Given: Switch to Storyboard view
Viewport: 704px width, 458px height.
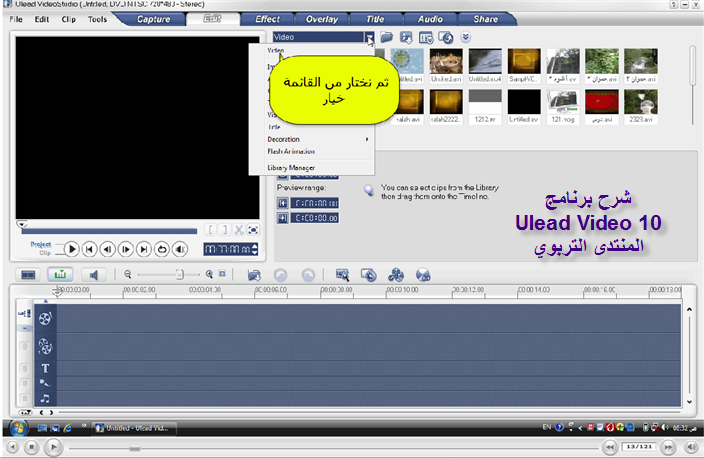Looking at the screenshot, I should [28, 274].
